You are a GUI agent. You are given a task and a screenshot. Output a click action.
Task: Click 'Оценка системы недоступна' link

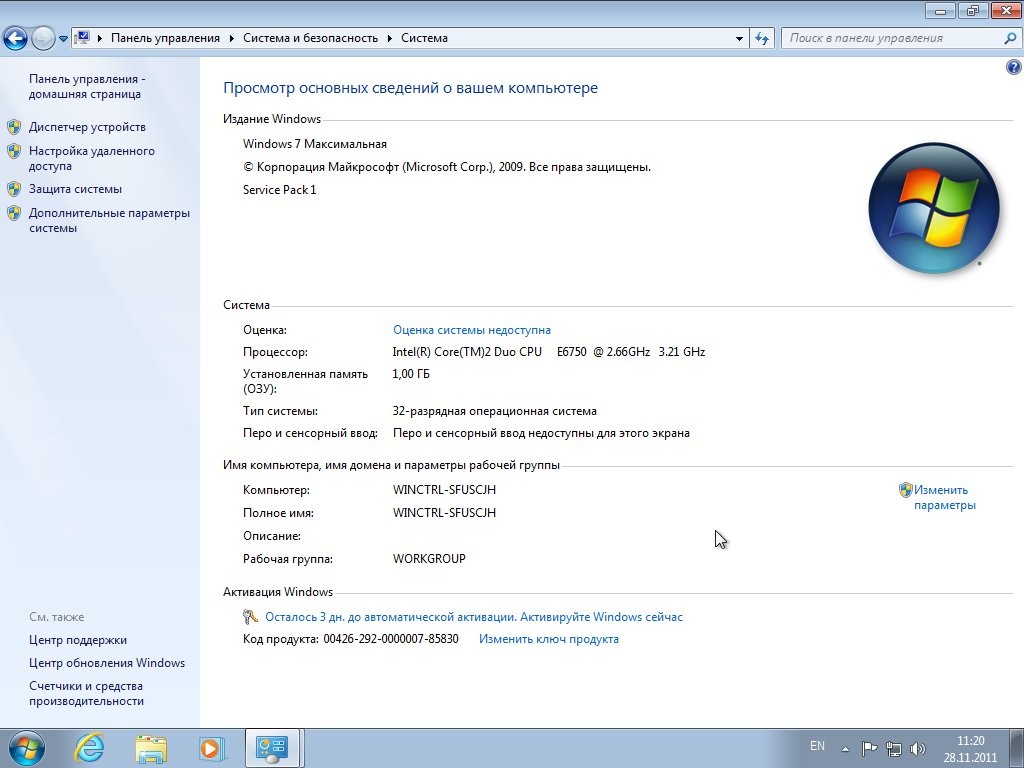tap(472, 330)
